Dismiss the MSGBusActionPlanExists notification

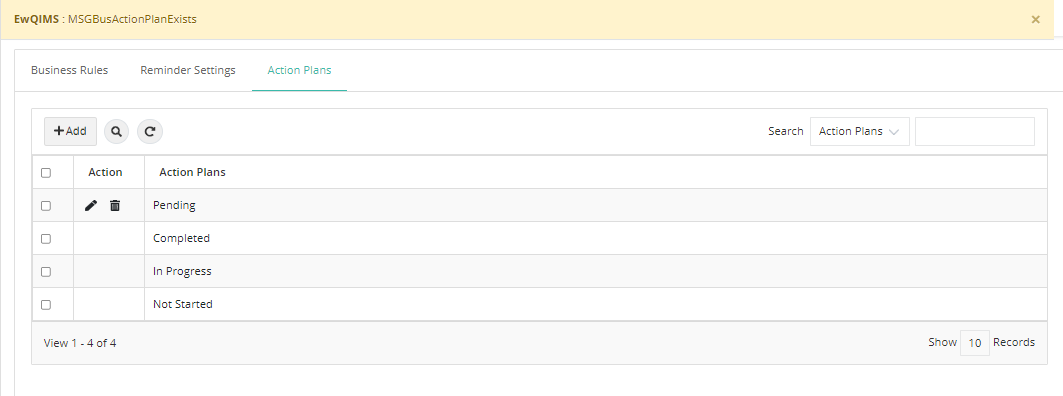(x=1035, y=20)
